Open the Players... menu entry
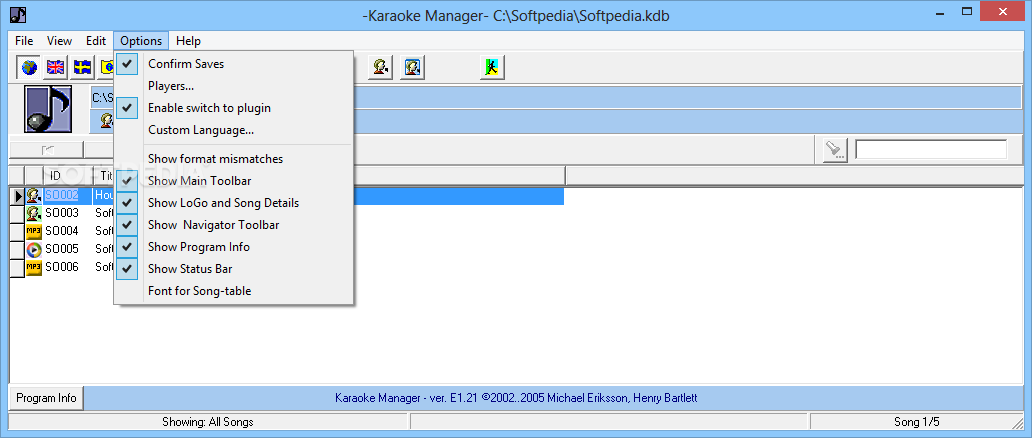This screenshot has width=1032, height=438. coord(234,86)
